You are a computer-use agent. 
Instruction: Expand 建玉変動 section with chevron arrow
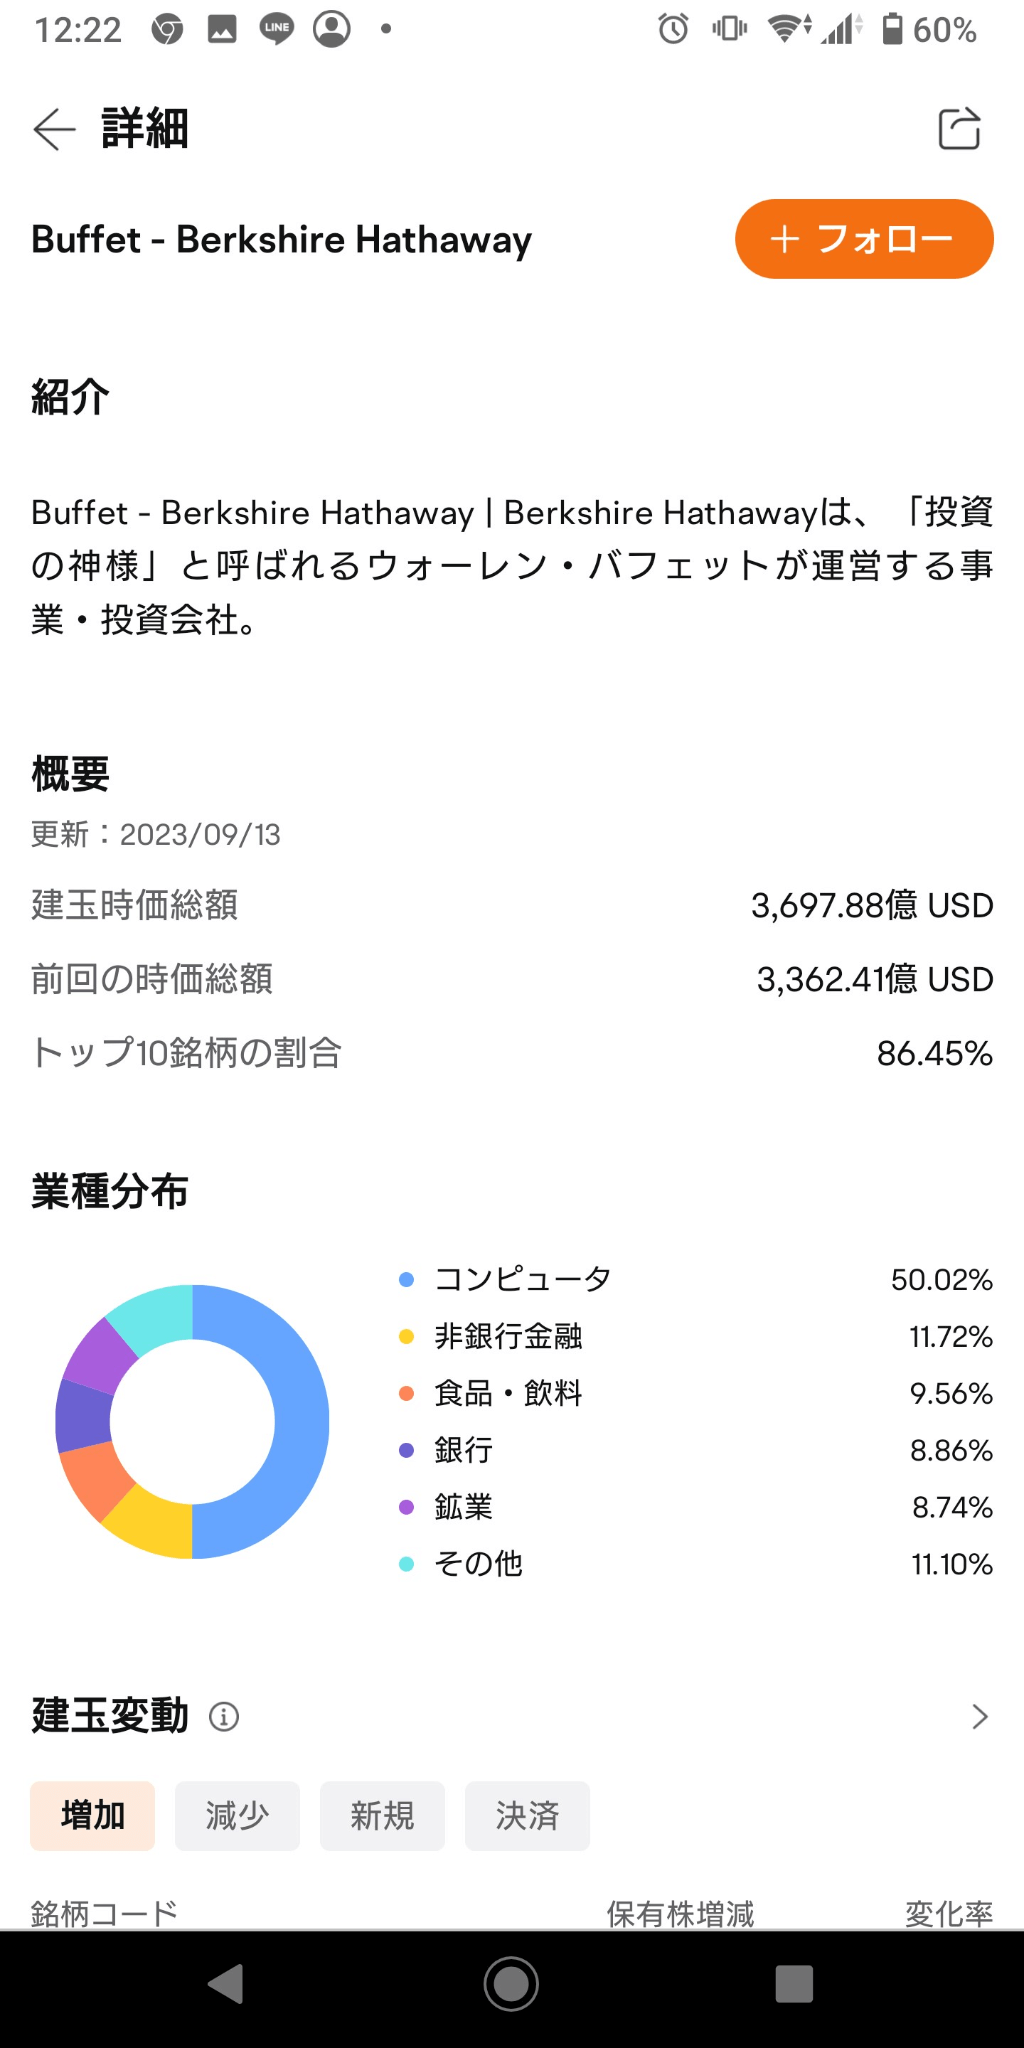click(x=979, y=1717)
